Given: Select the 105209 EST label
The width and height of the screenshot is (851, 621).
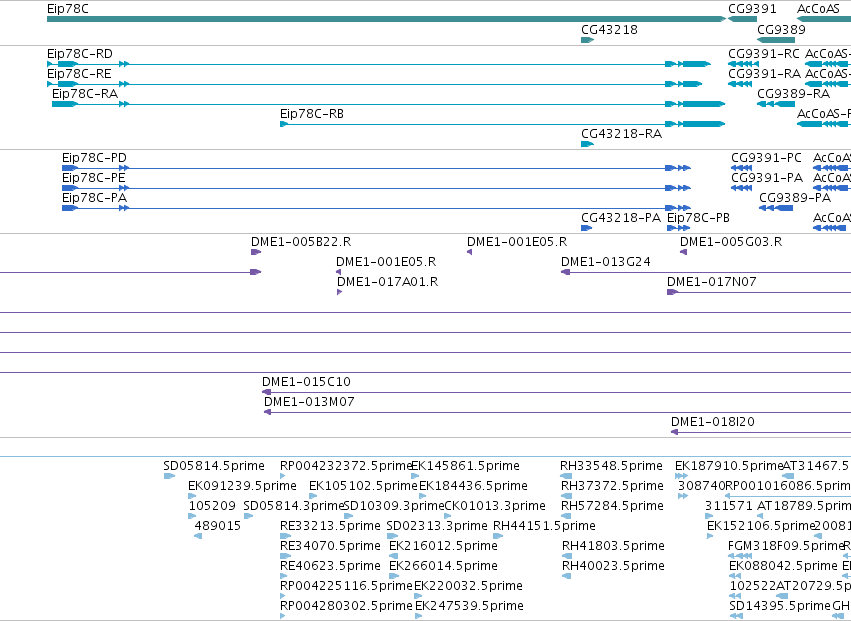Looking at the screenshot, I should (x=212, y=506).
